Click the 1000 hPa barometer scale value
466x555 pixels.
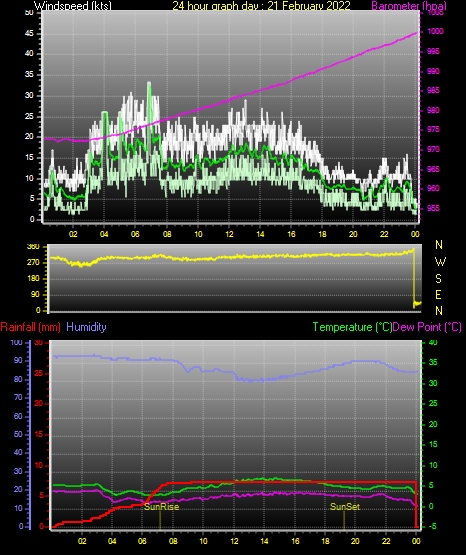tap(435, 31)
